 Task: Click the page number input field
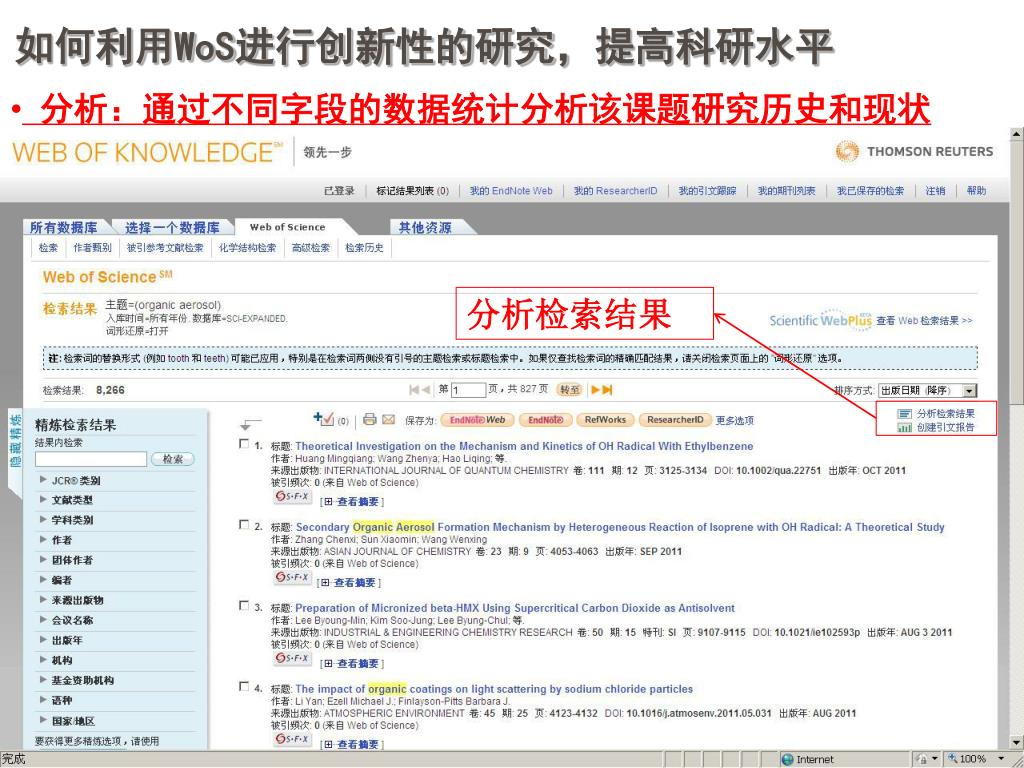[x=468, y=390]
